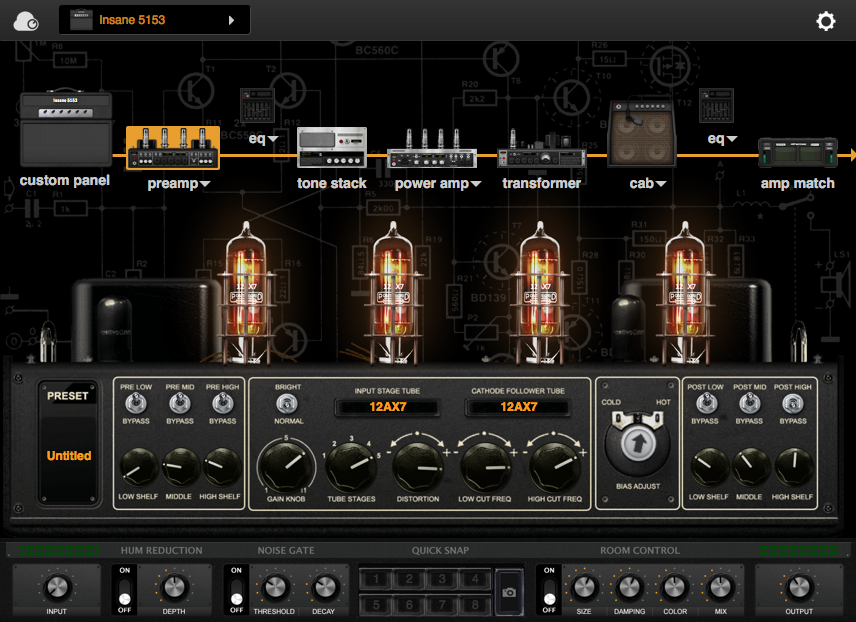
Task: Open the power amp dropdown menu
Action: click(477, 184)
